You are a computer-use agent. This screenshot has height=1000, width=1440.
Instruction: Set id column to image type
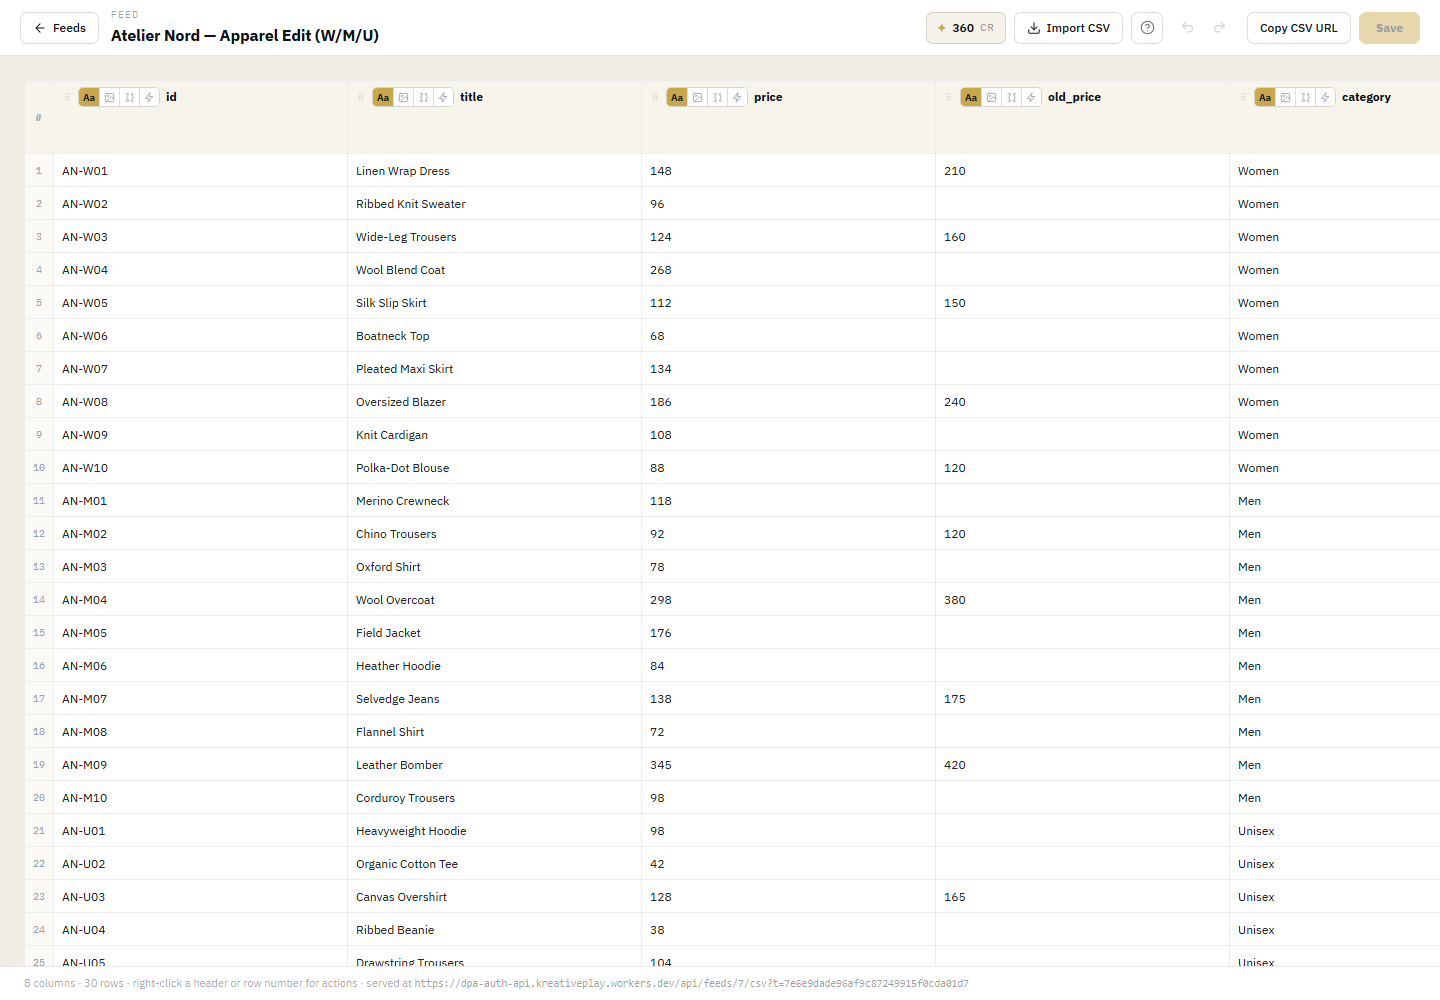tap(109, 97)
